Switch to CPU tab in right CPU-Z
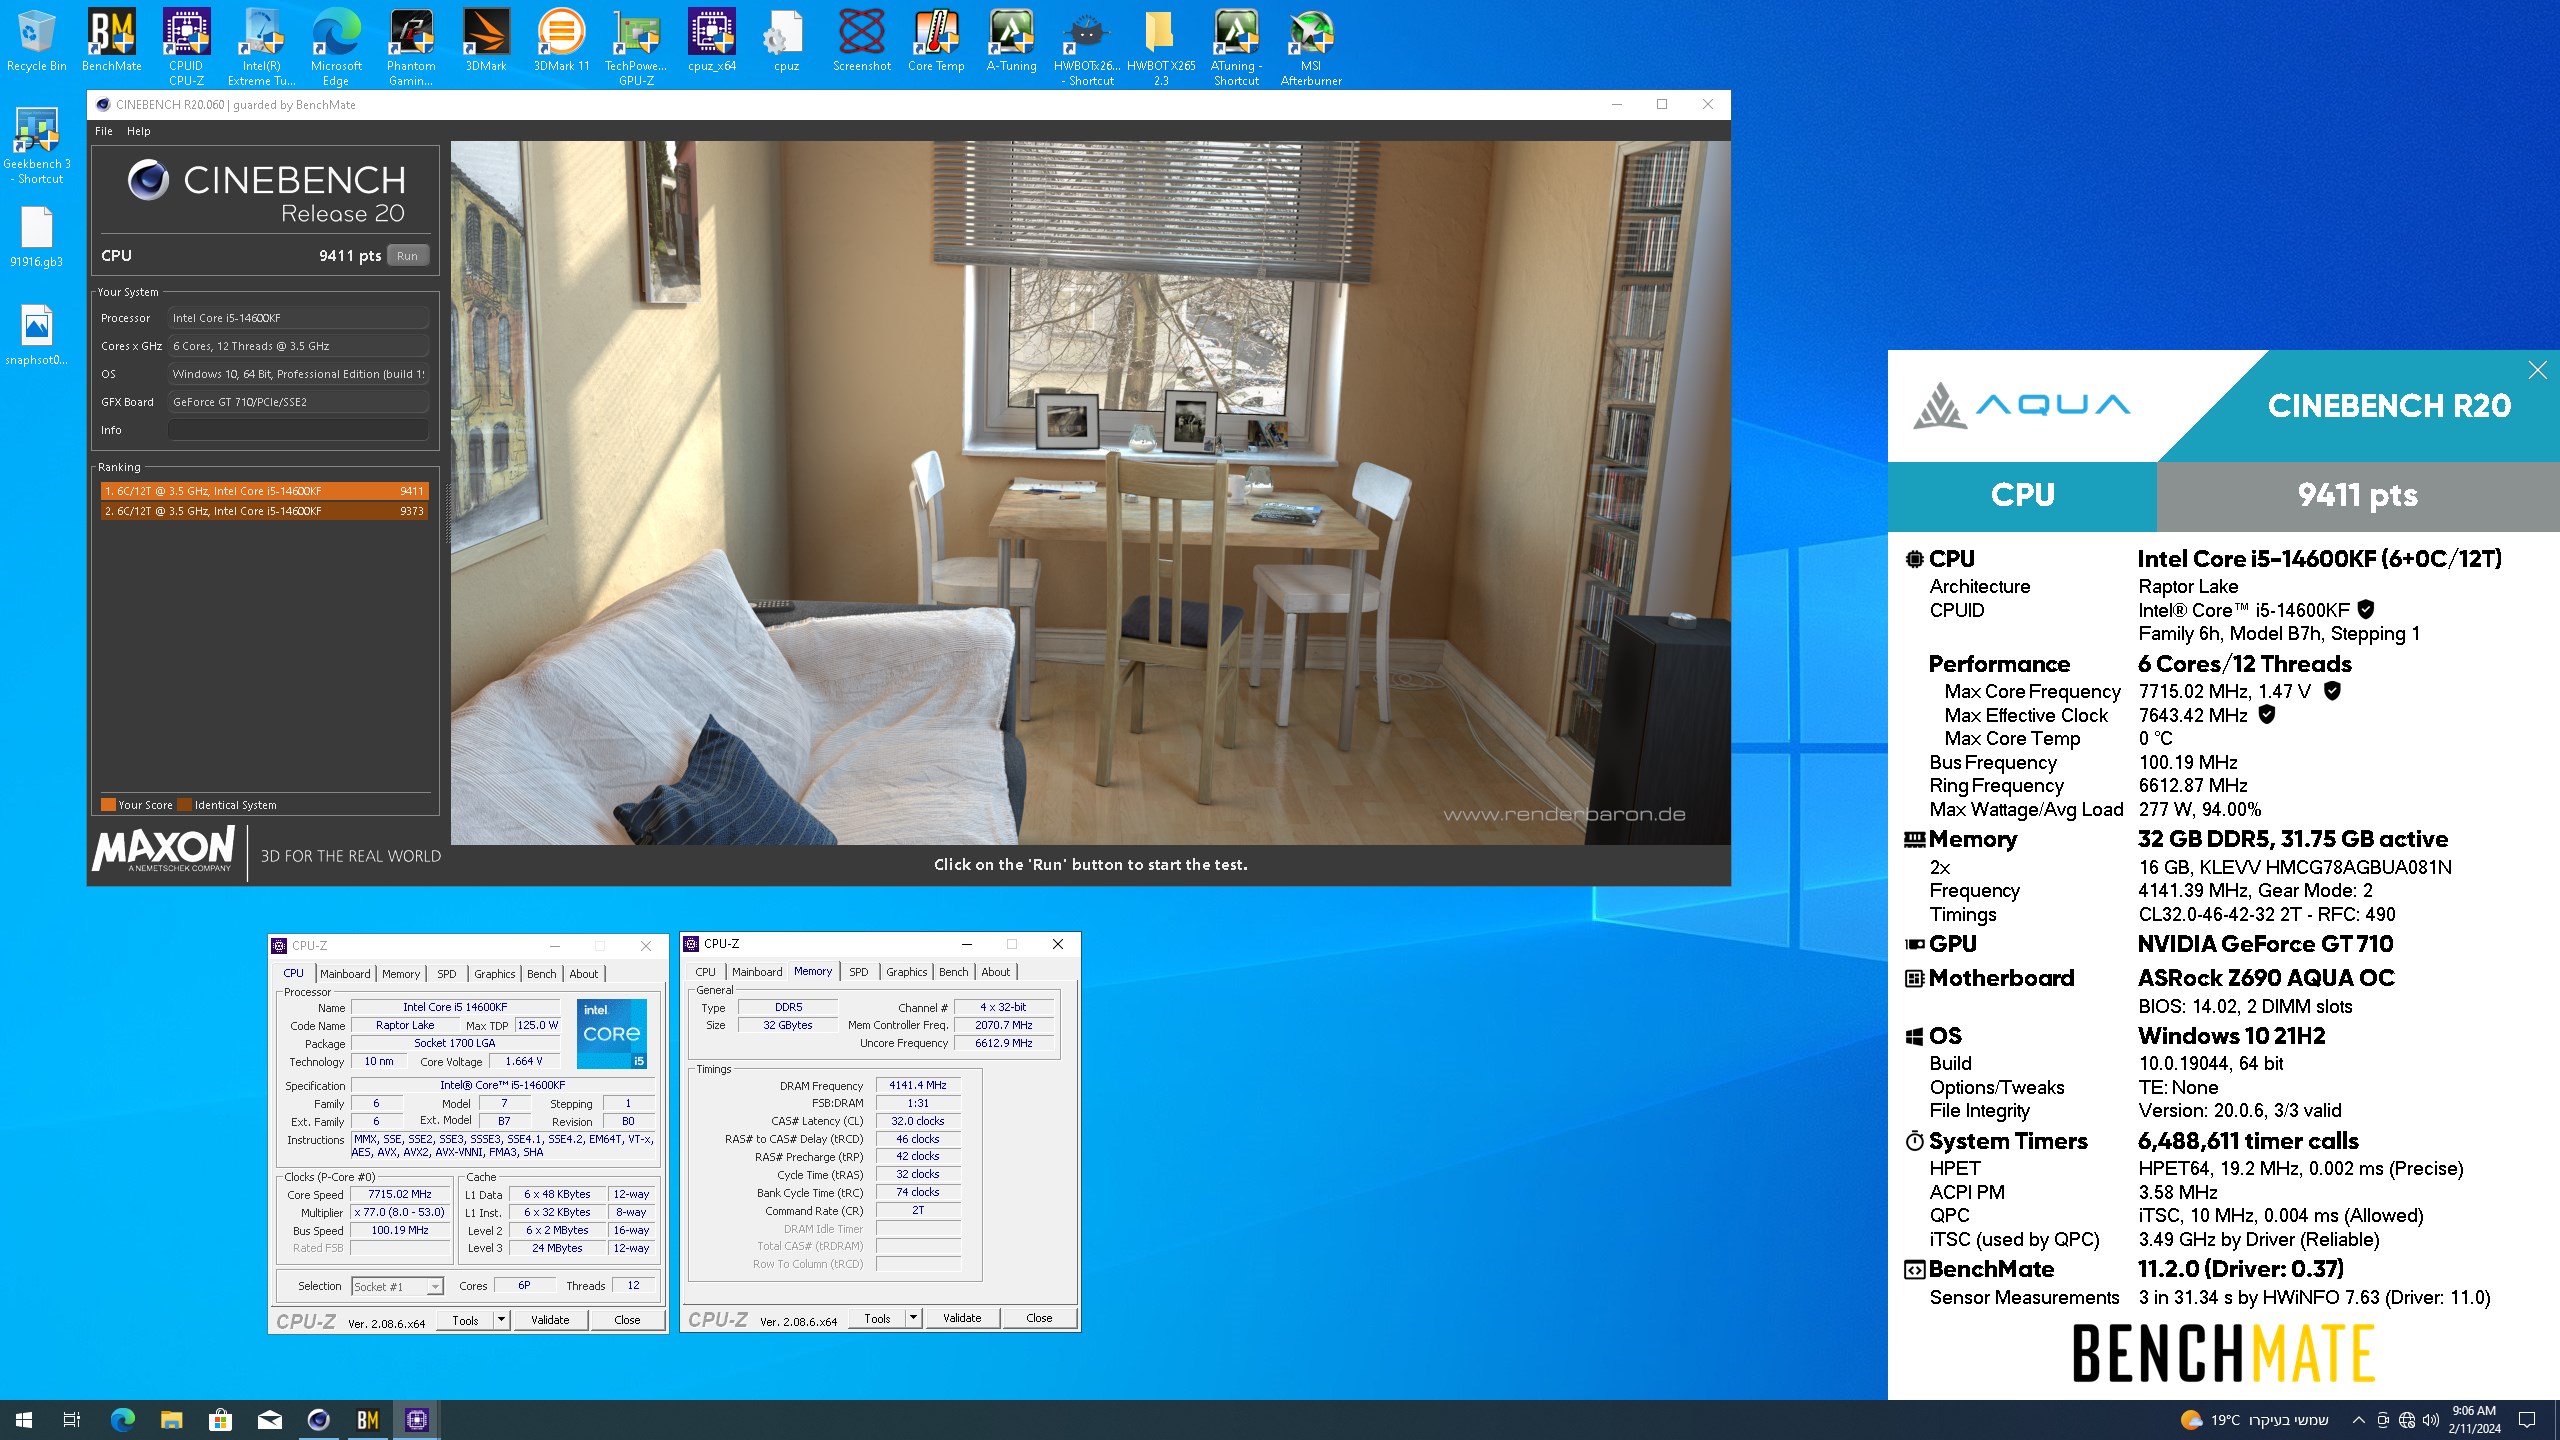This screenshot has width=2560, height=1440. (705, 972)
